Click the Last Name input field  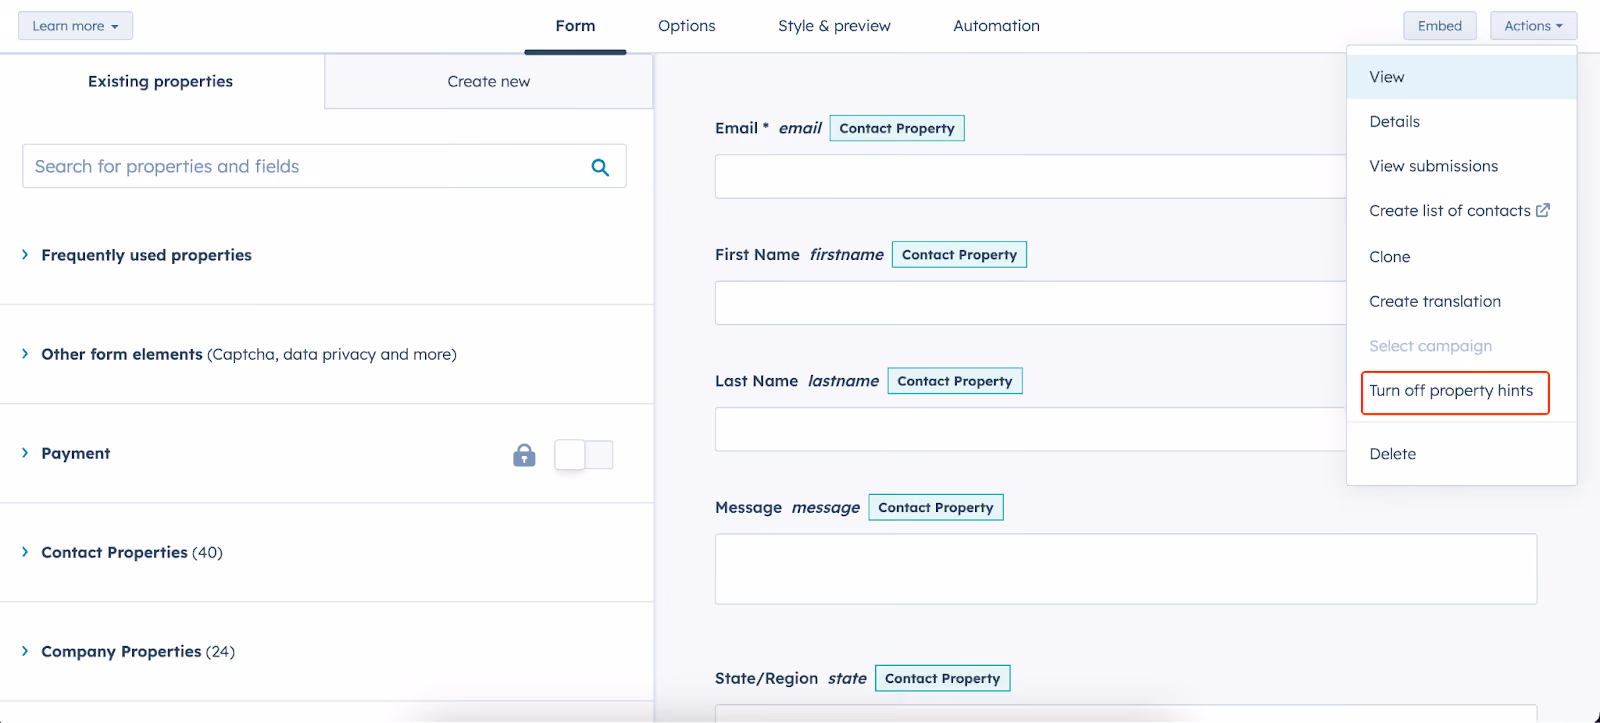coord(1030,429)
